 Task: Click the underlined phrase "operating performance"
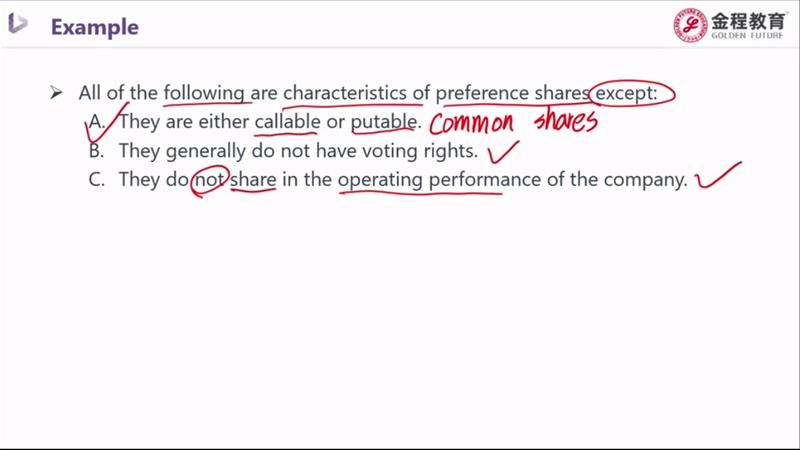click(420, 180)
